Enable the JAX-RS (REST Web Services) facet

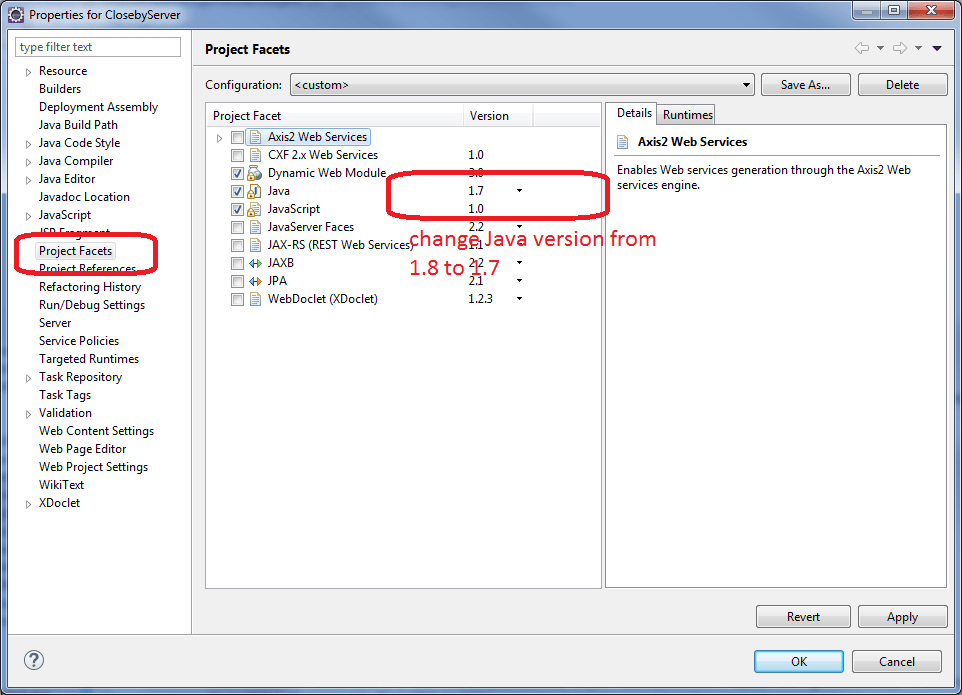click(238, 245)
